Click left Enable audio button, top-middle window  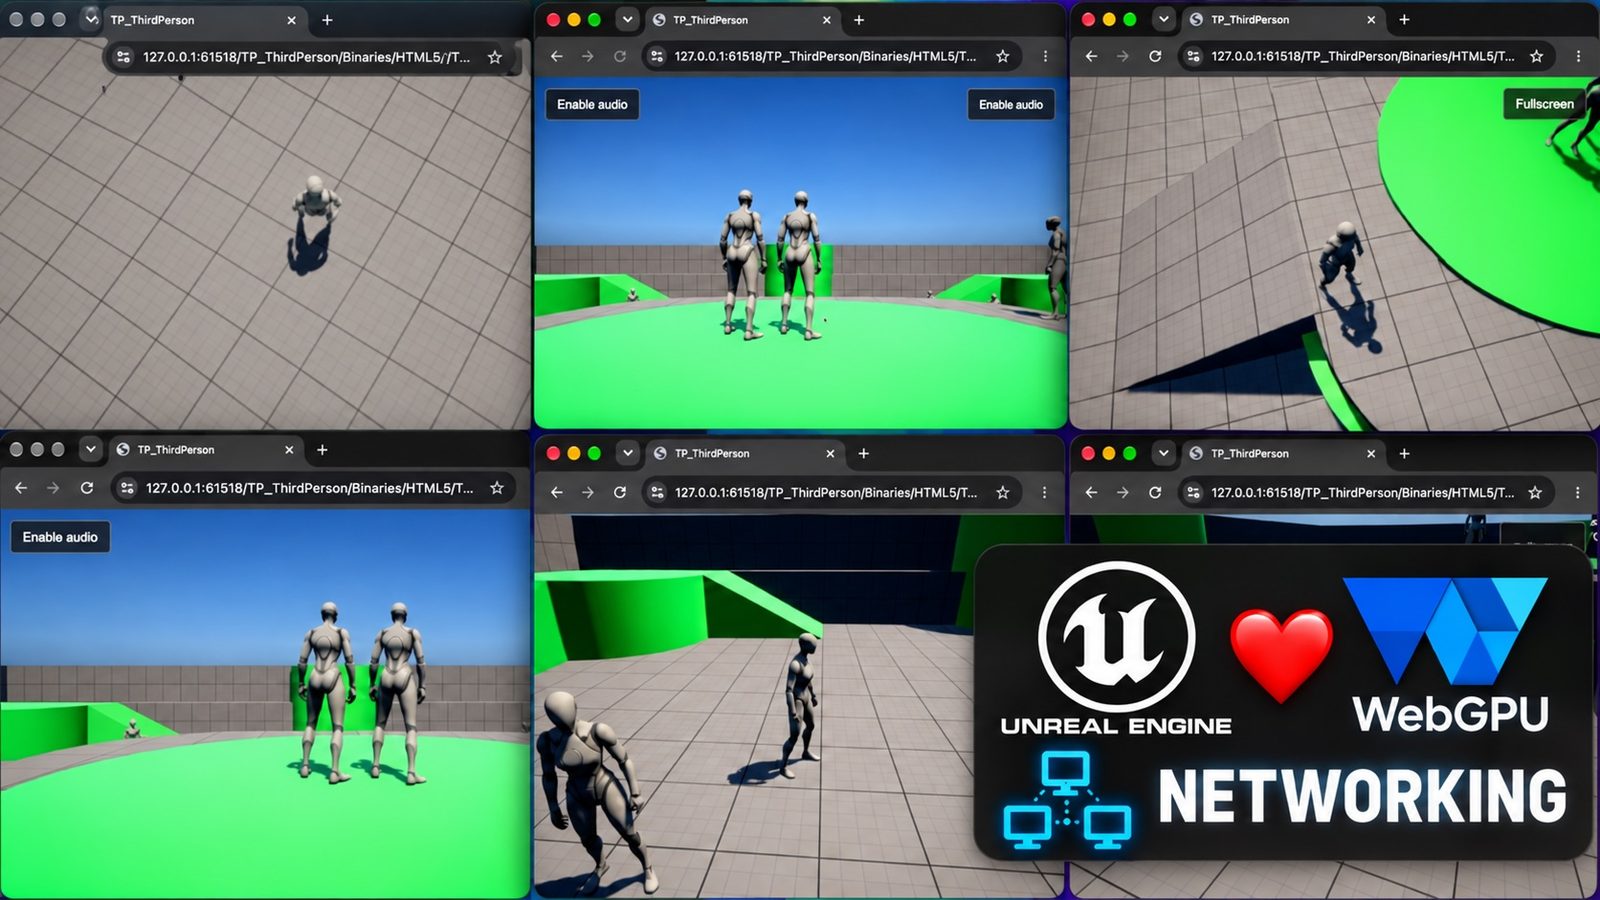(592, 104)
